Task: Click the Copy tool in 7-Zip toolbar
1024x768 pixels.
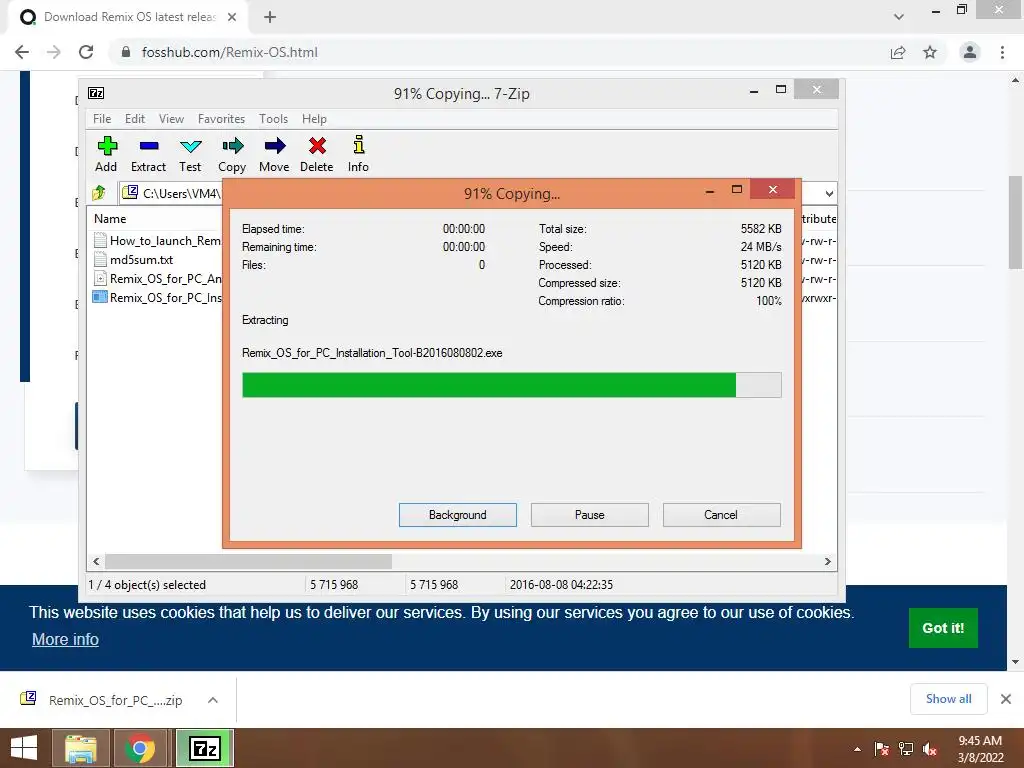Action: (232, 154)
